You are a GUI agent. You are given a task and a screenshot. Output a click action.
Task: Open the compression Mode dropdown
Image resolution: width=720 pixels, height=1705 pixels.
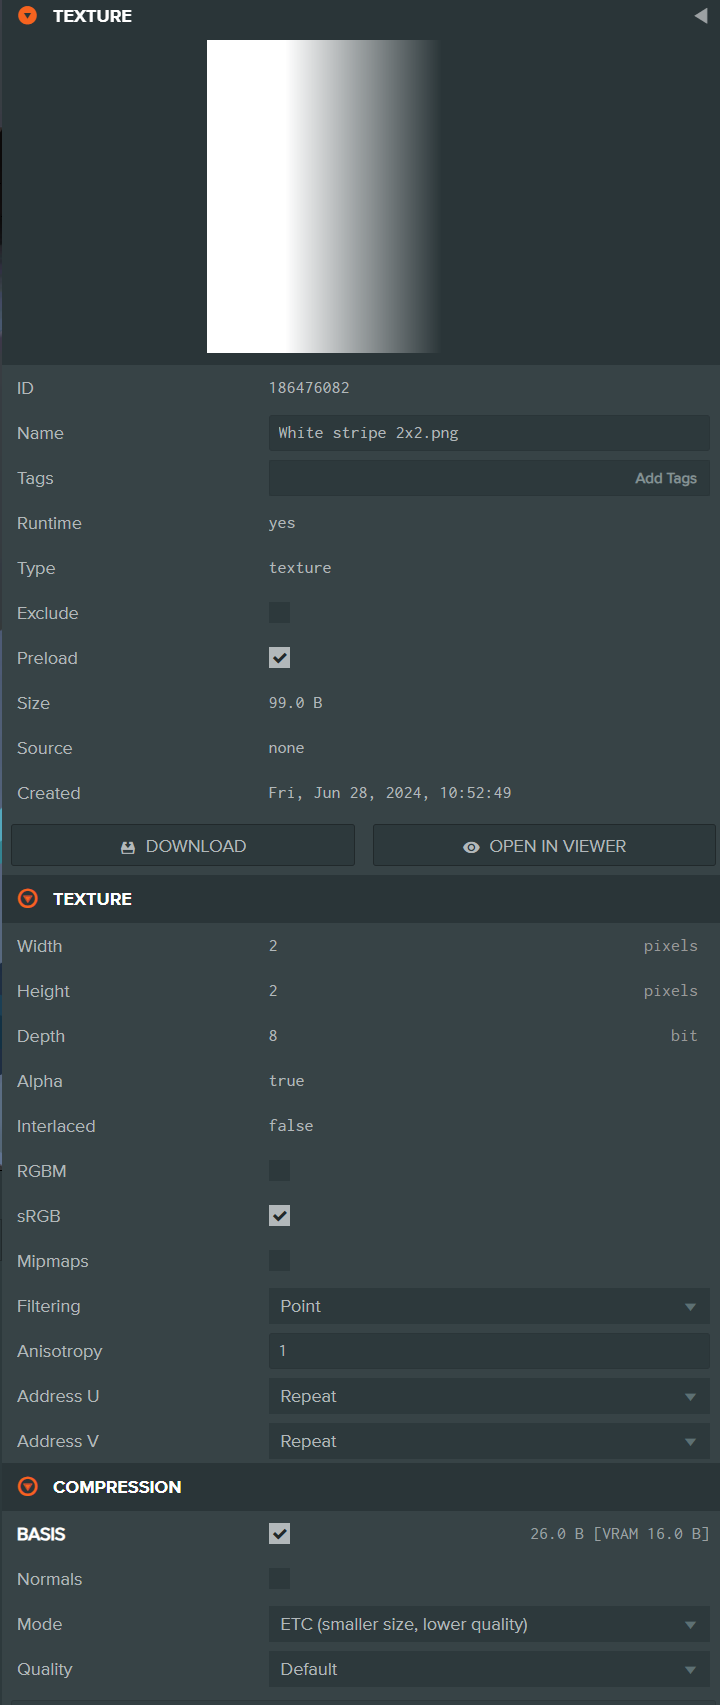pyautogui.click(x=489, y=1624)
